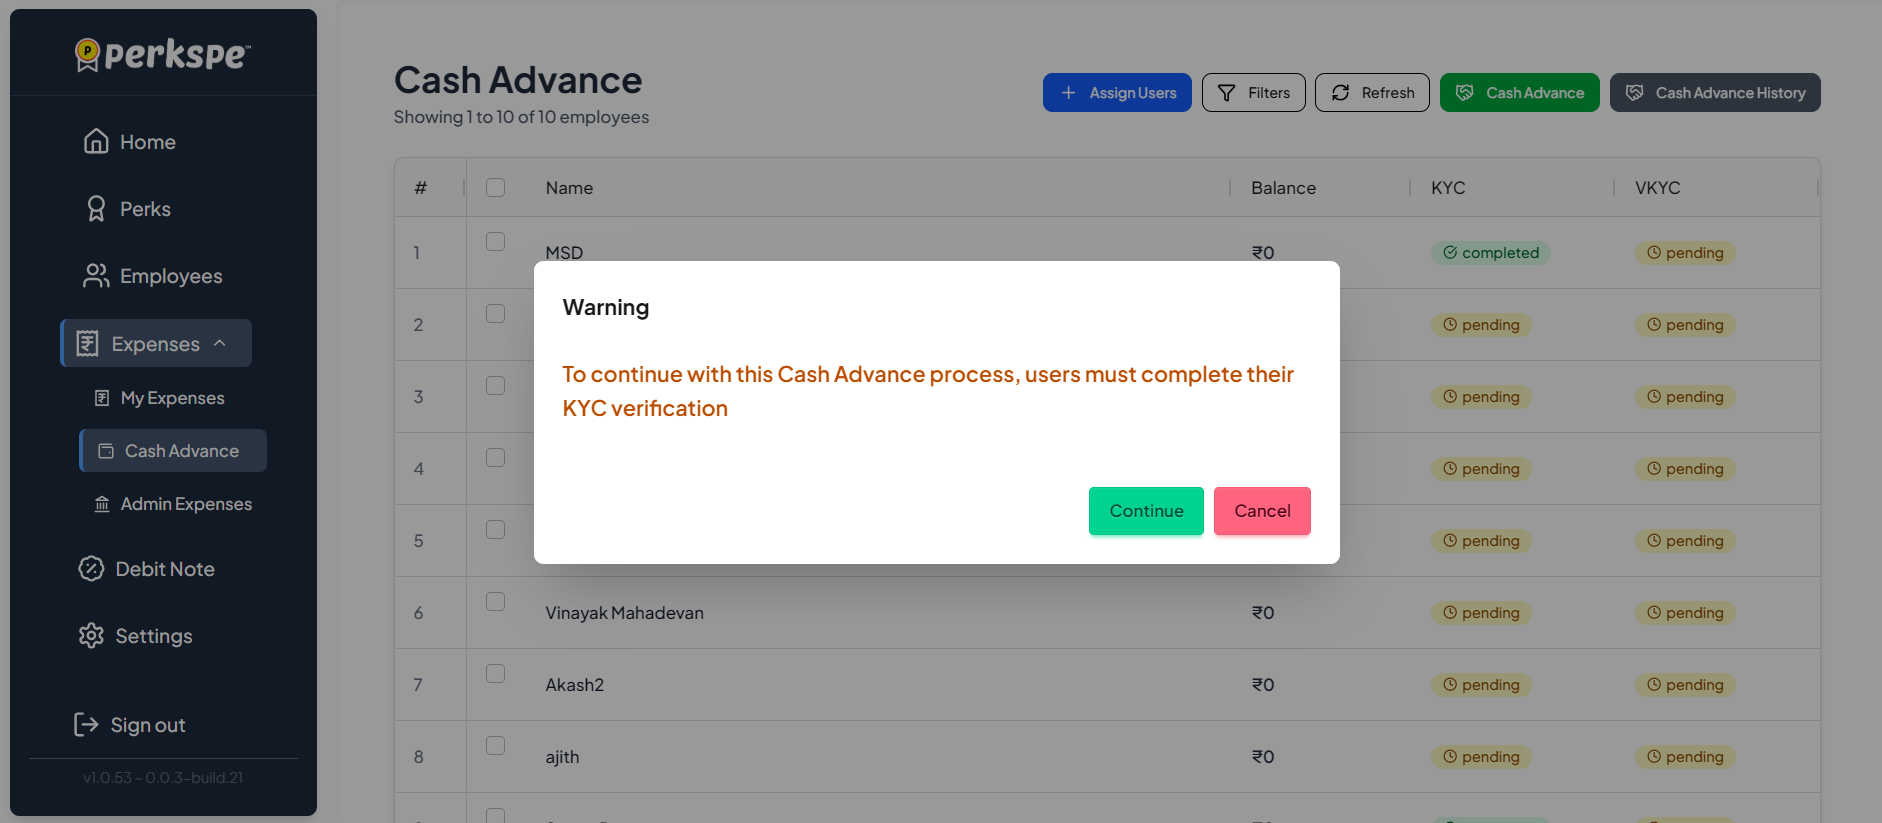Open Settings via the gear icon
This screenshot has height=823, width=1882.
coord(91,635)
